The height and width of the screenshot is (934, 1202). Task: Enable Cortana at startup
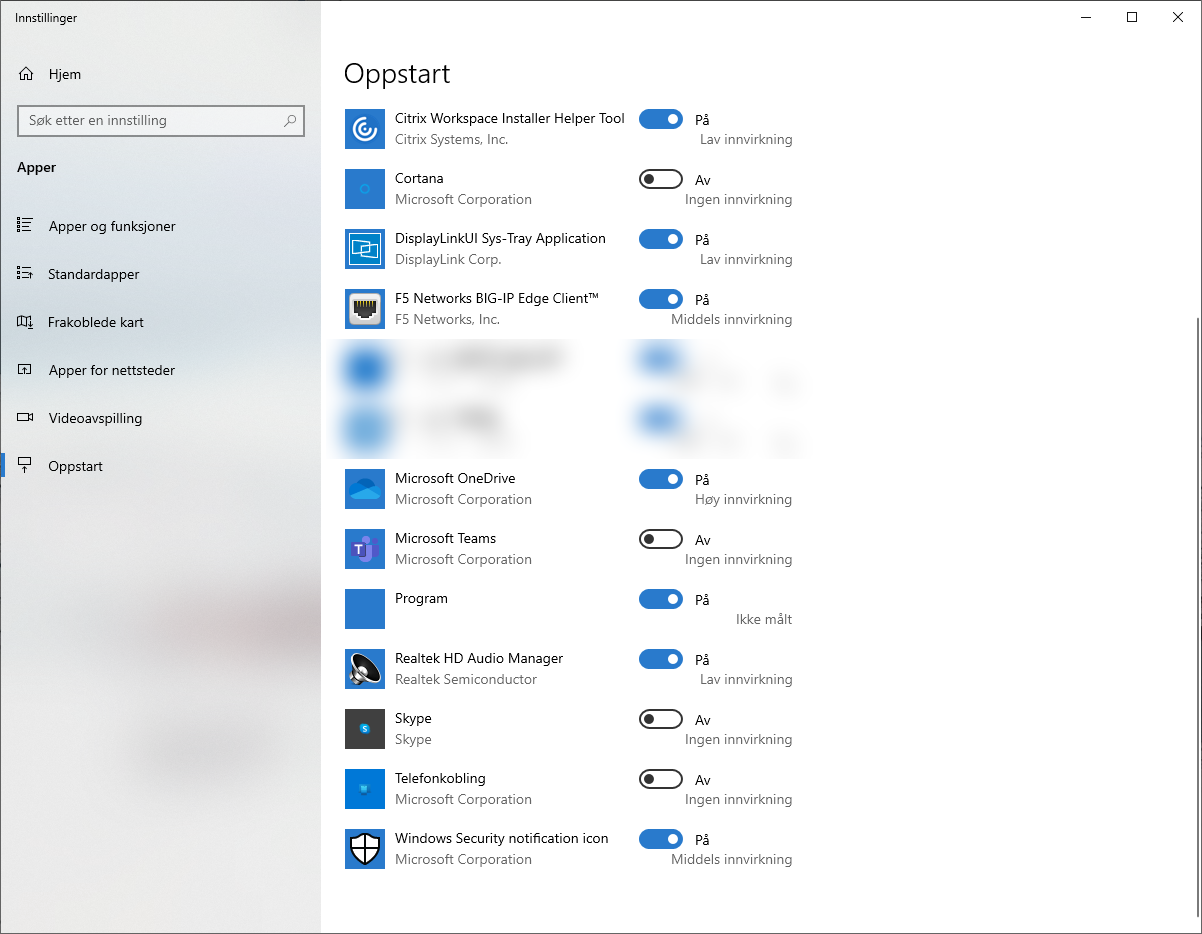pos(661,179)
